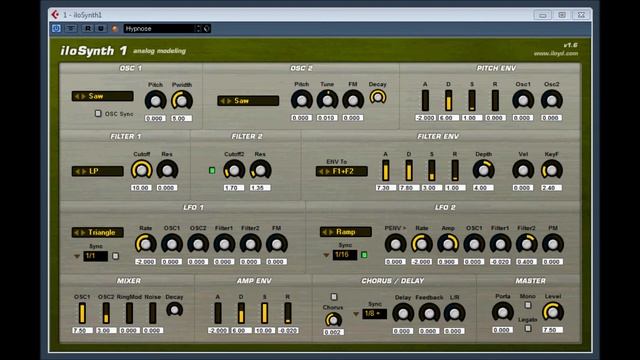Open the LFO 1 Sync triangle menu
640x360 pixels.
(77, 256)
